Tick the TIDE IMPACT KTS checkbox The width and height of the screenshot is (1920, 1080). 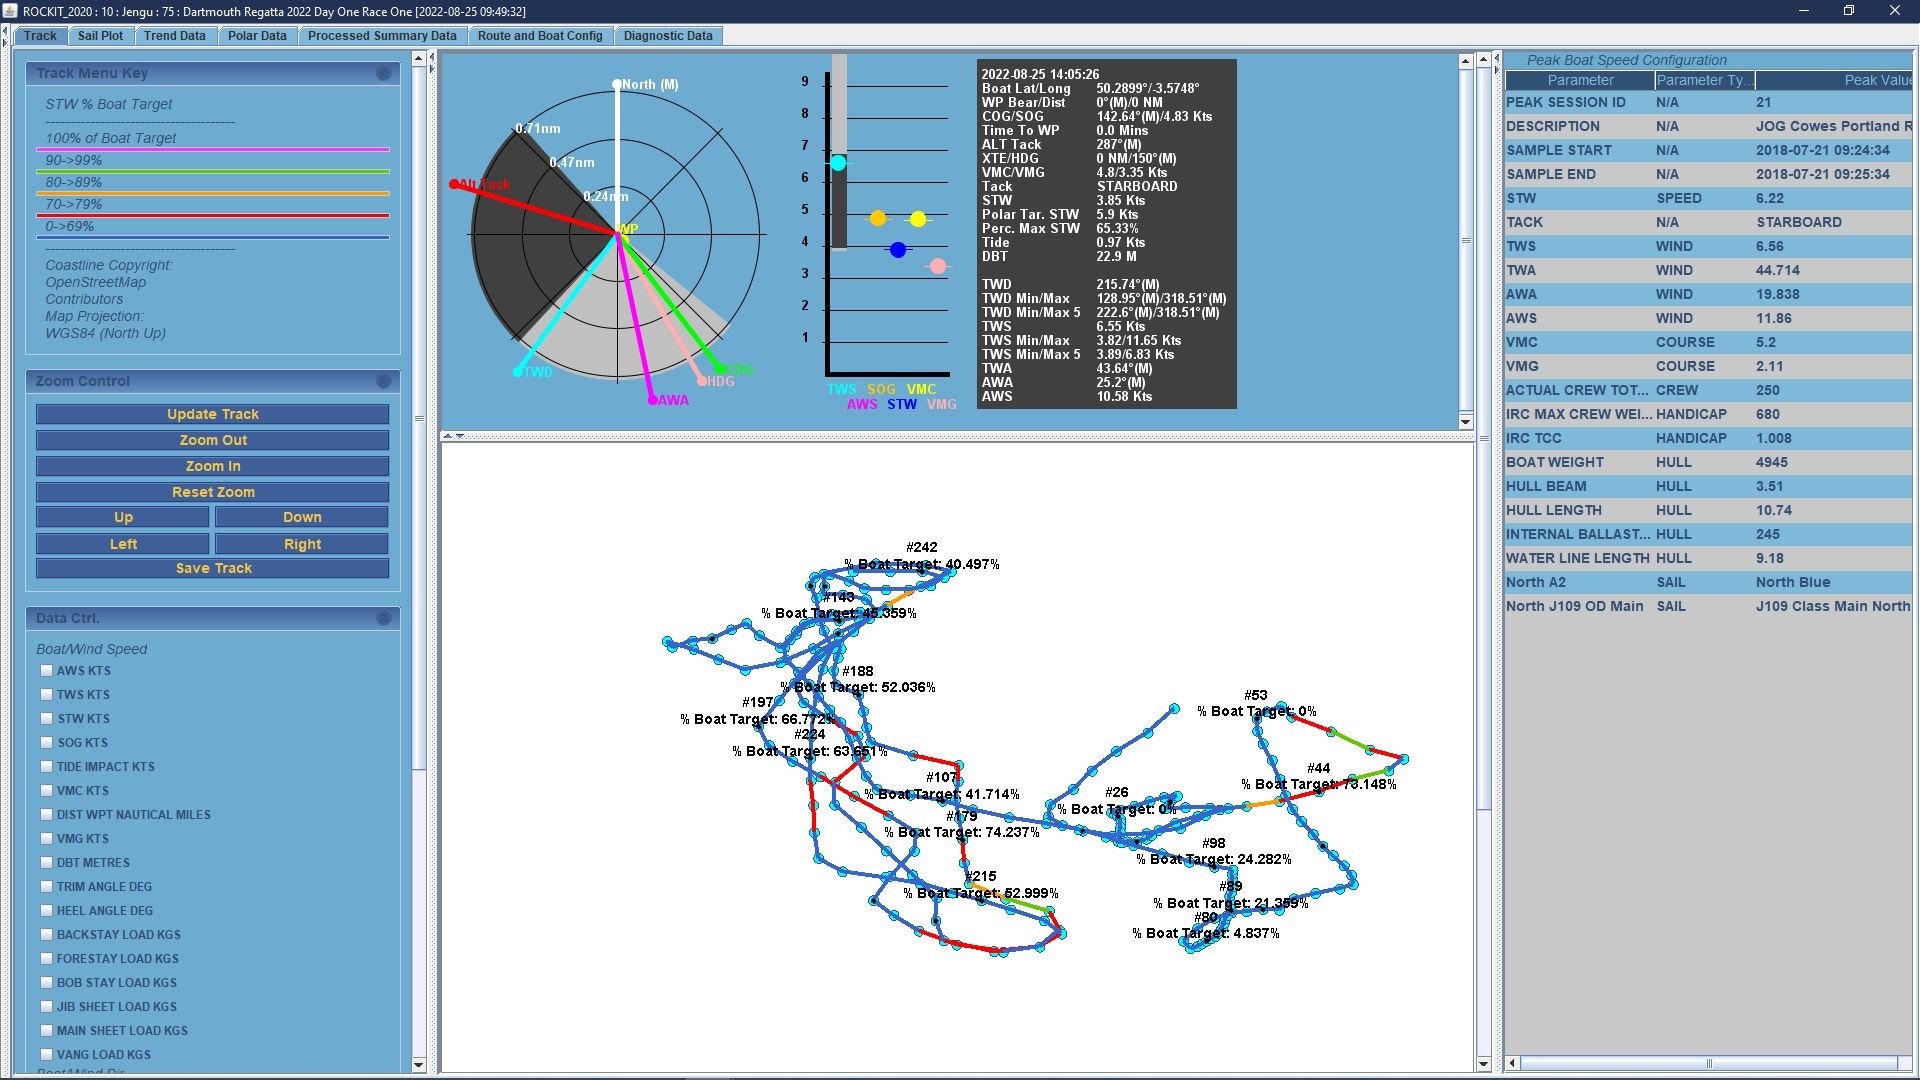click(x=46, y=767)
